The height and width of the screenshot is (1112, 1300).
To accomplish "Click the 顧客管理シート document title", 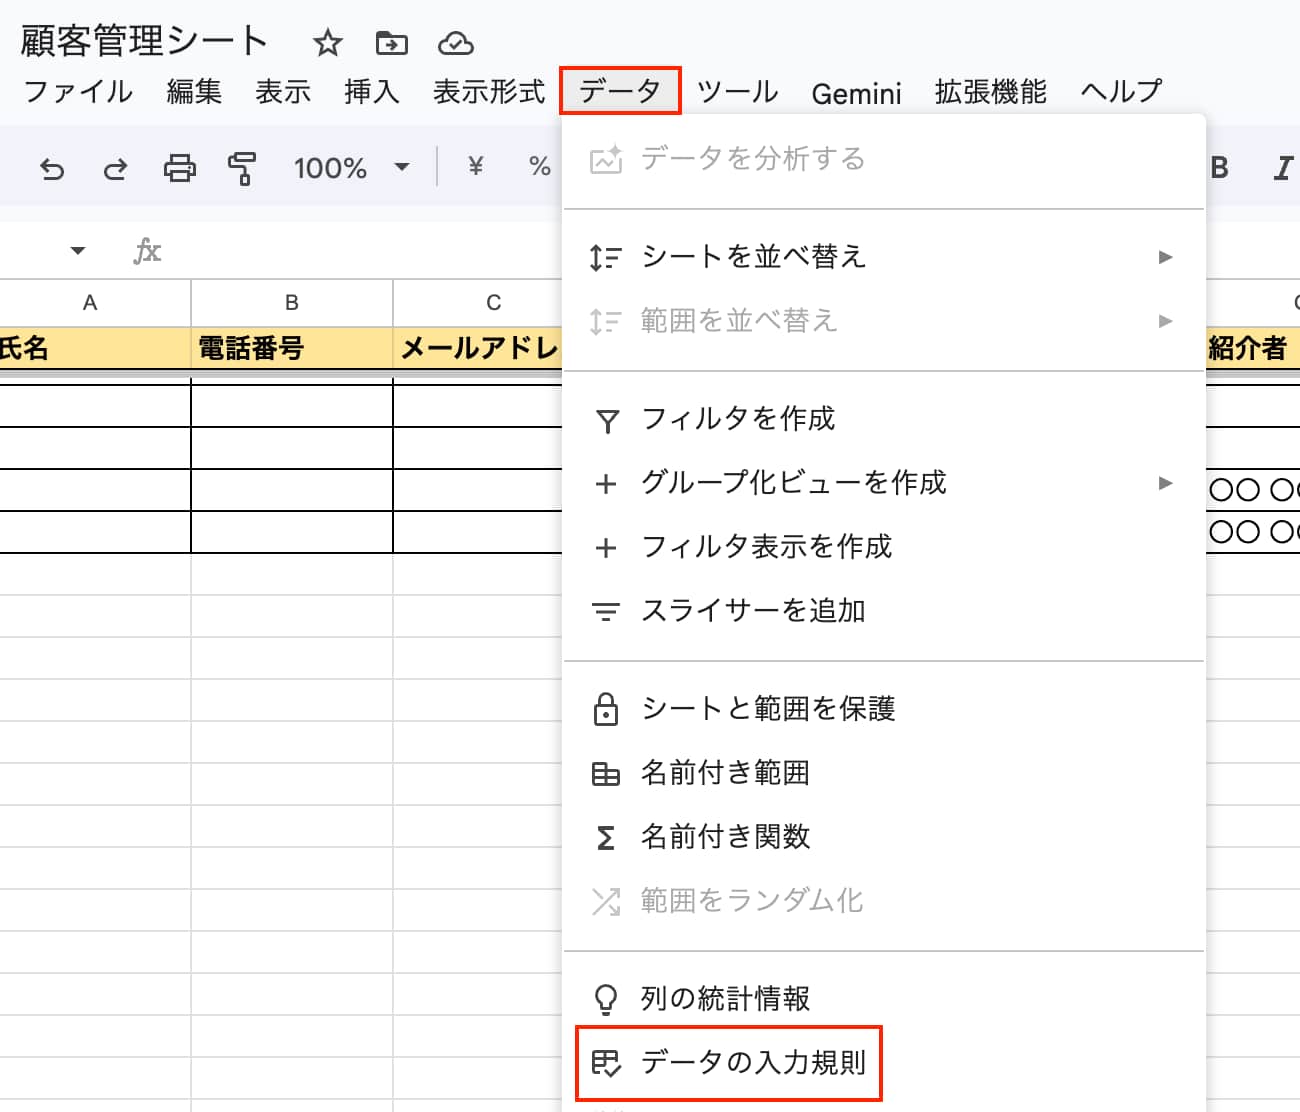I will point(144,41).
